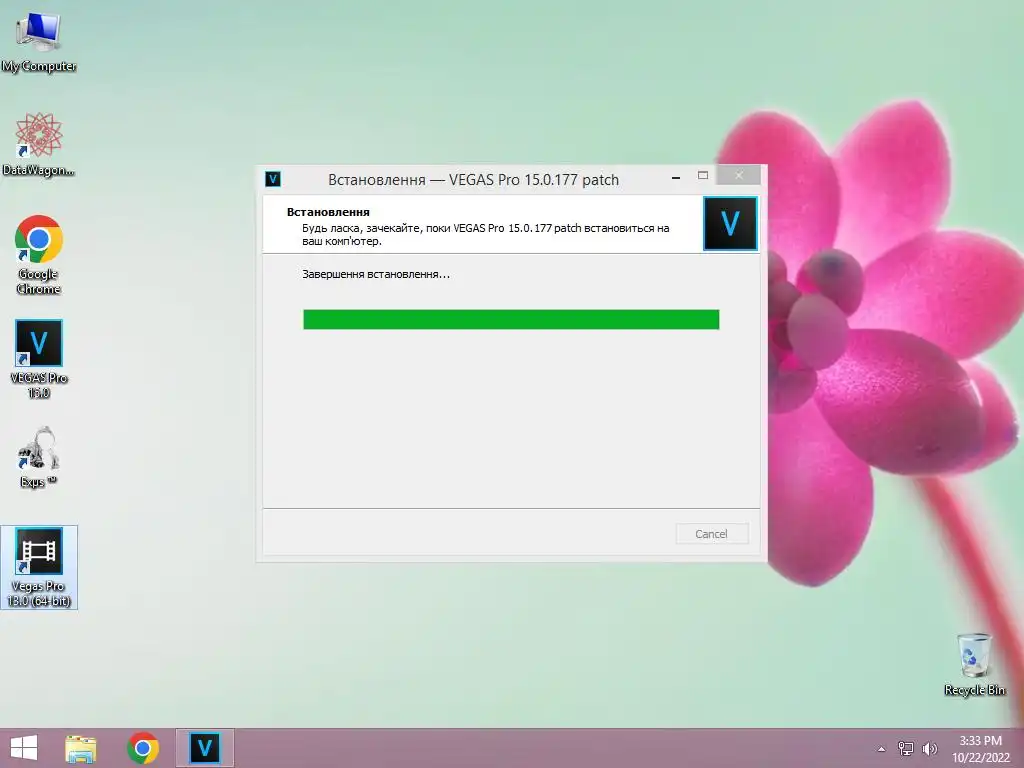Screen dimensions: 1024x768
Task: Maximize the VEGAS Pro patch installer window
Action: (x=703, y=176)
